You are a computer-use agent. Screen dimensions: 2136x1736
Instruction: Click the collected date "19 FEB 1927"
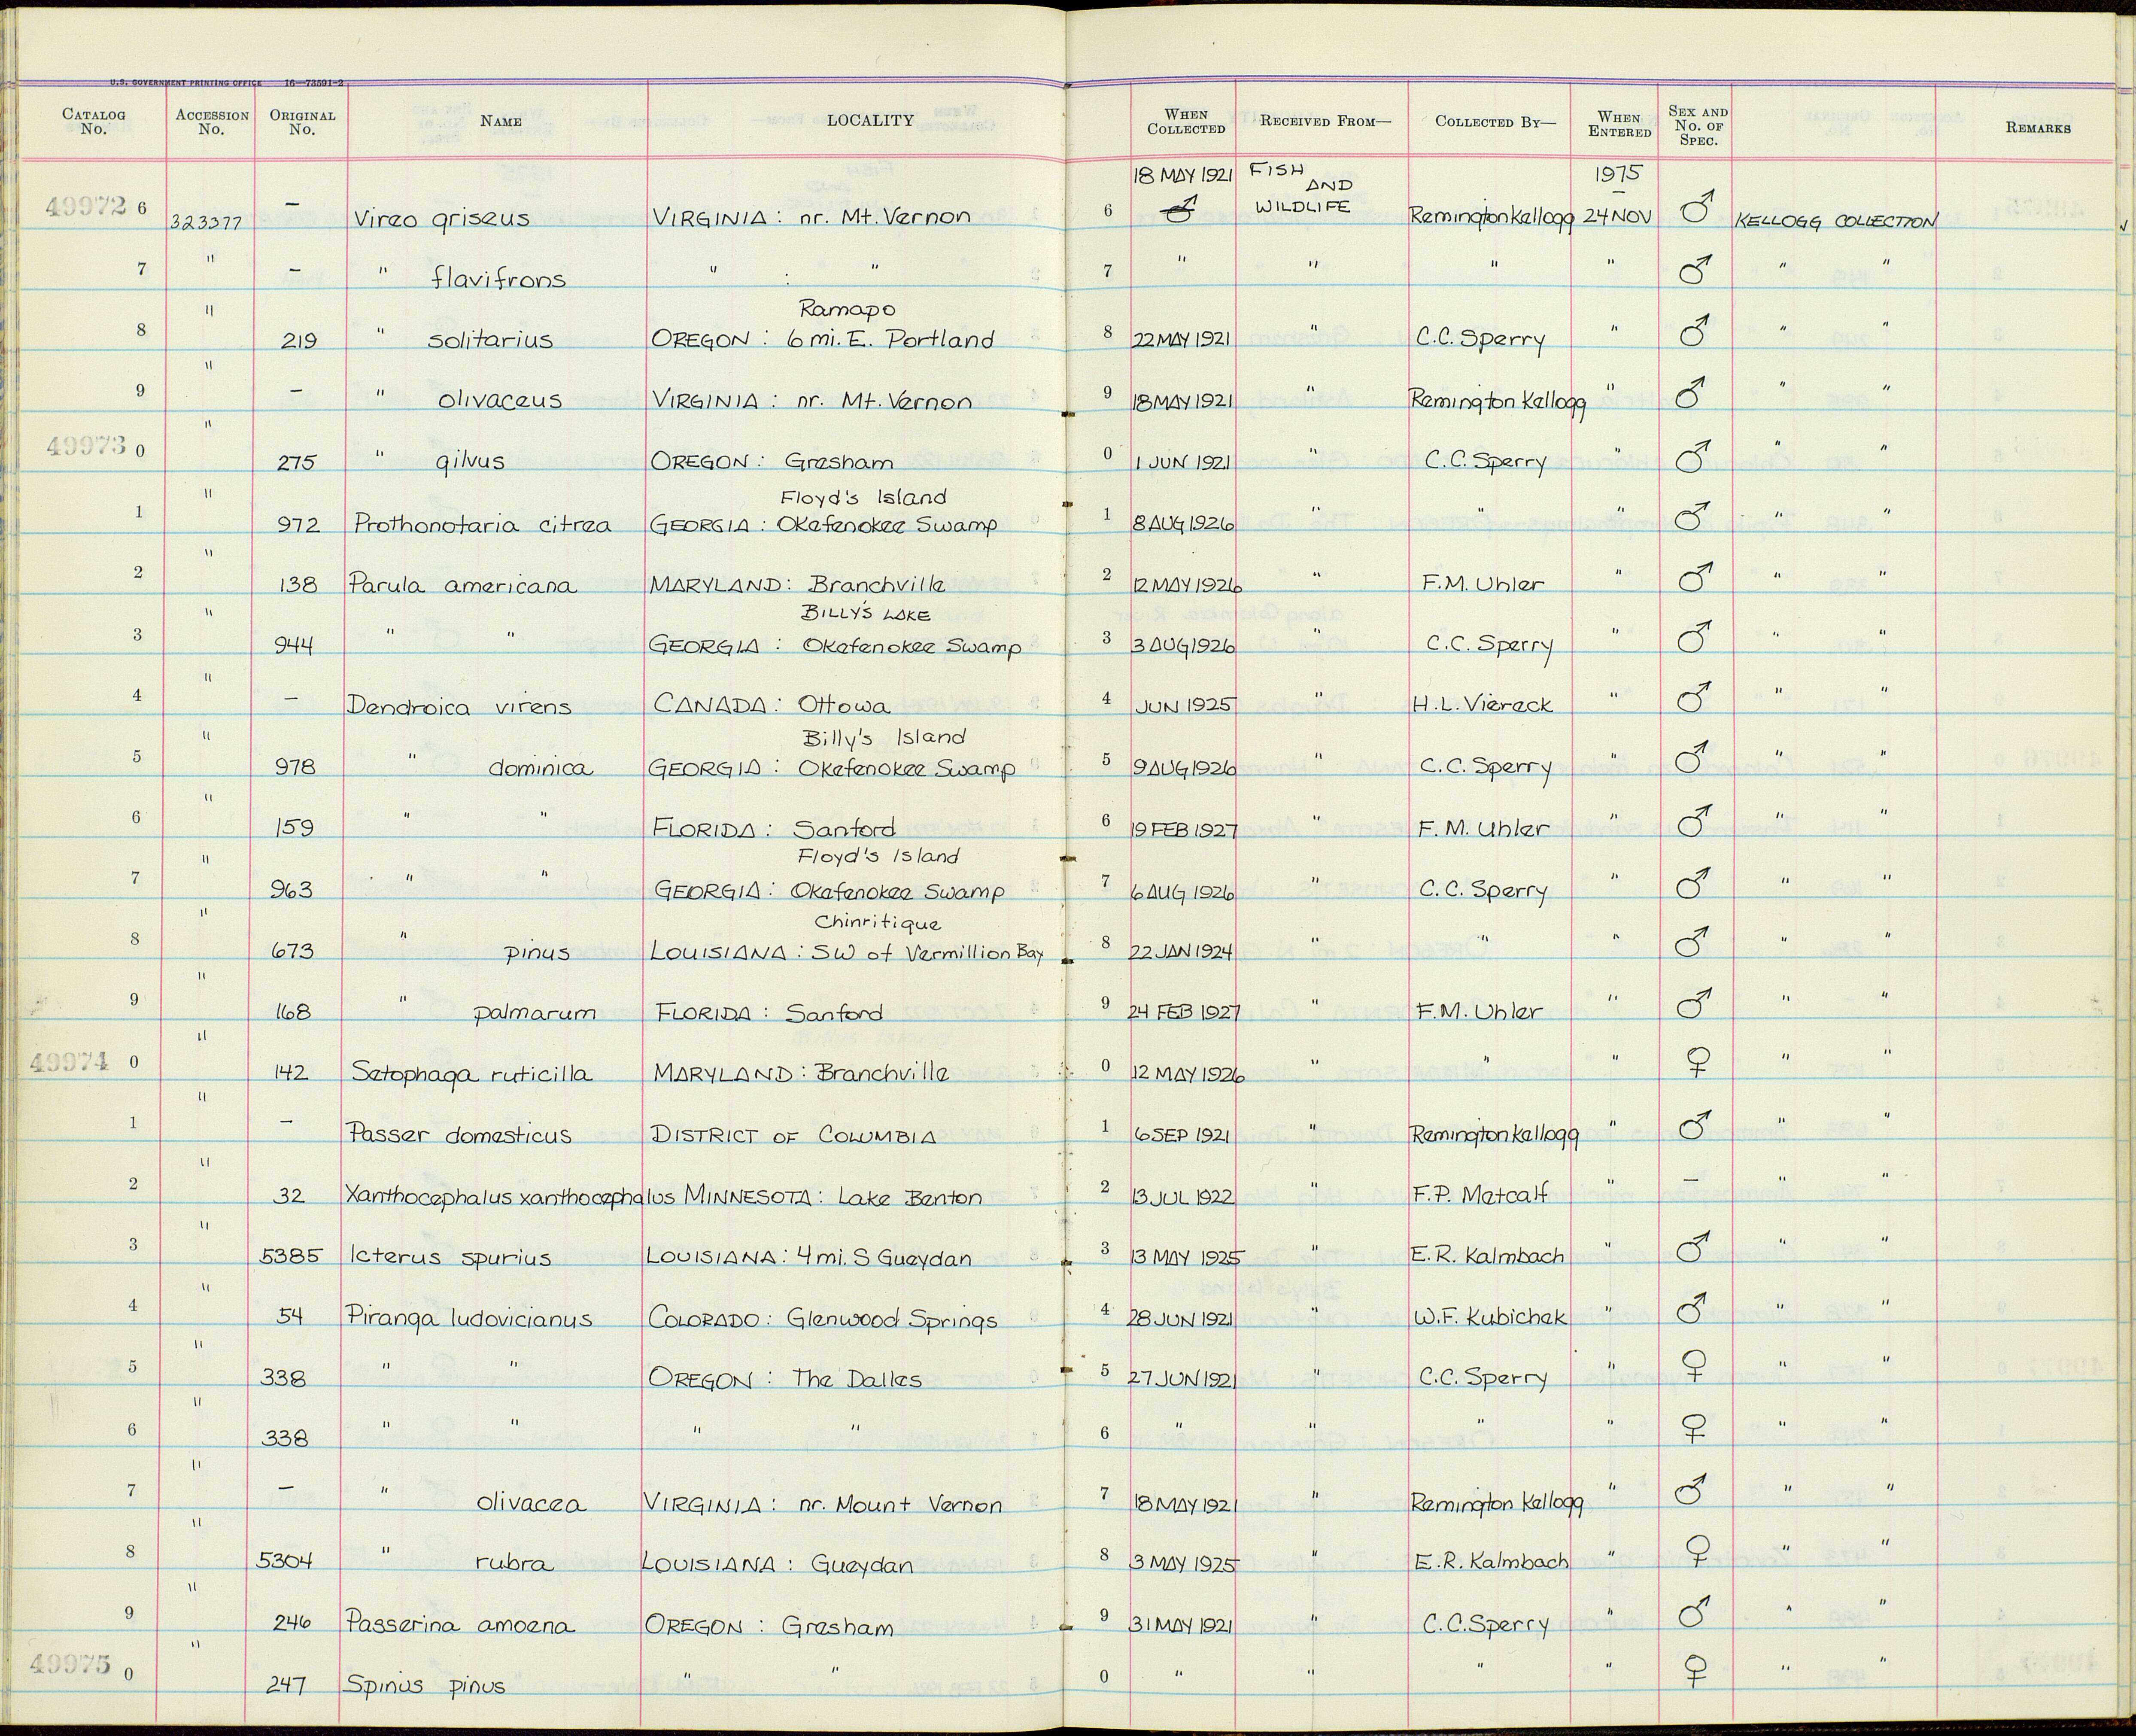[x=1184, y=830]
